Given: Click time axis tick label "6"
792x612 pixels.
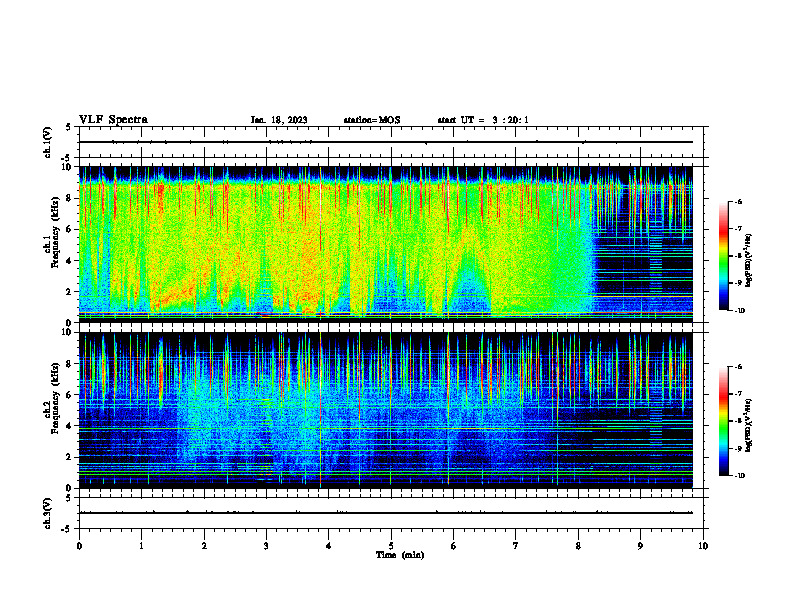Looking at the screenshot, I should [454, 546].
